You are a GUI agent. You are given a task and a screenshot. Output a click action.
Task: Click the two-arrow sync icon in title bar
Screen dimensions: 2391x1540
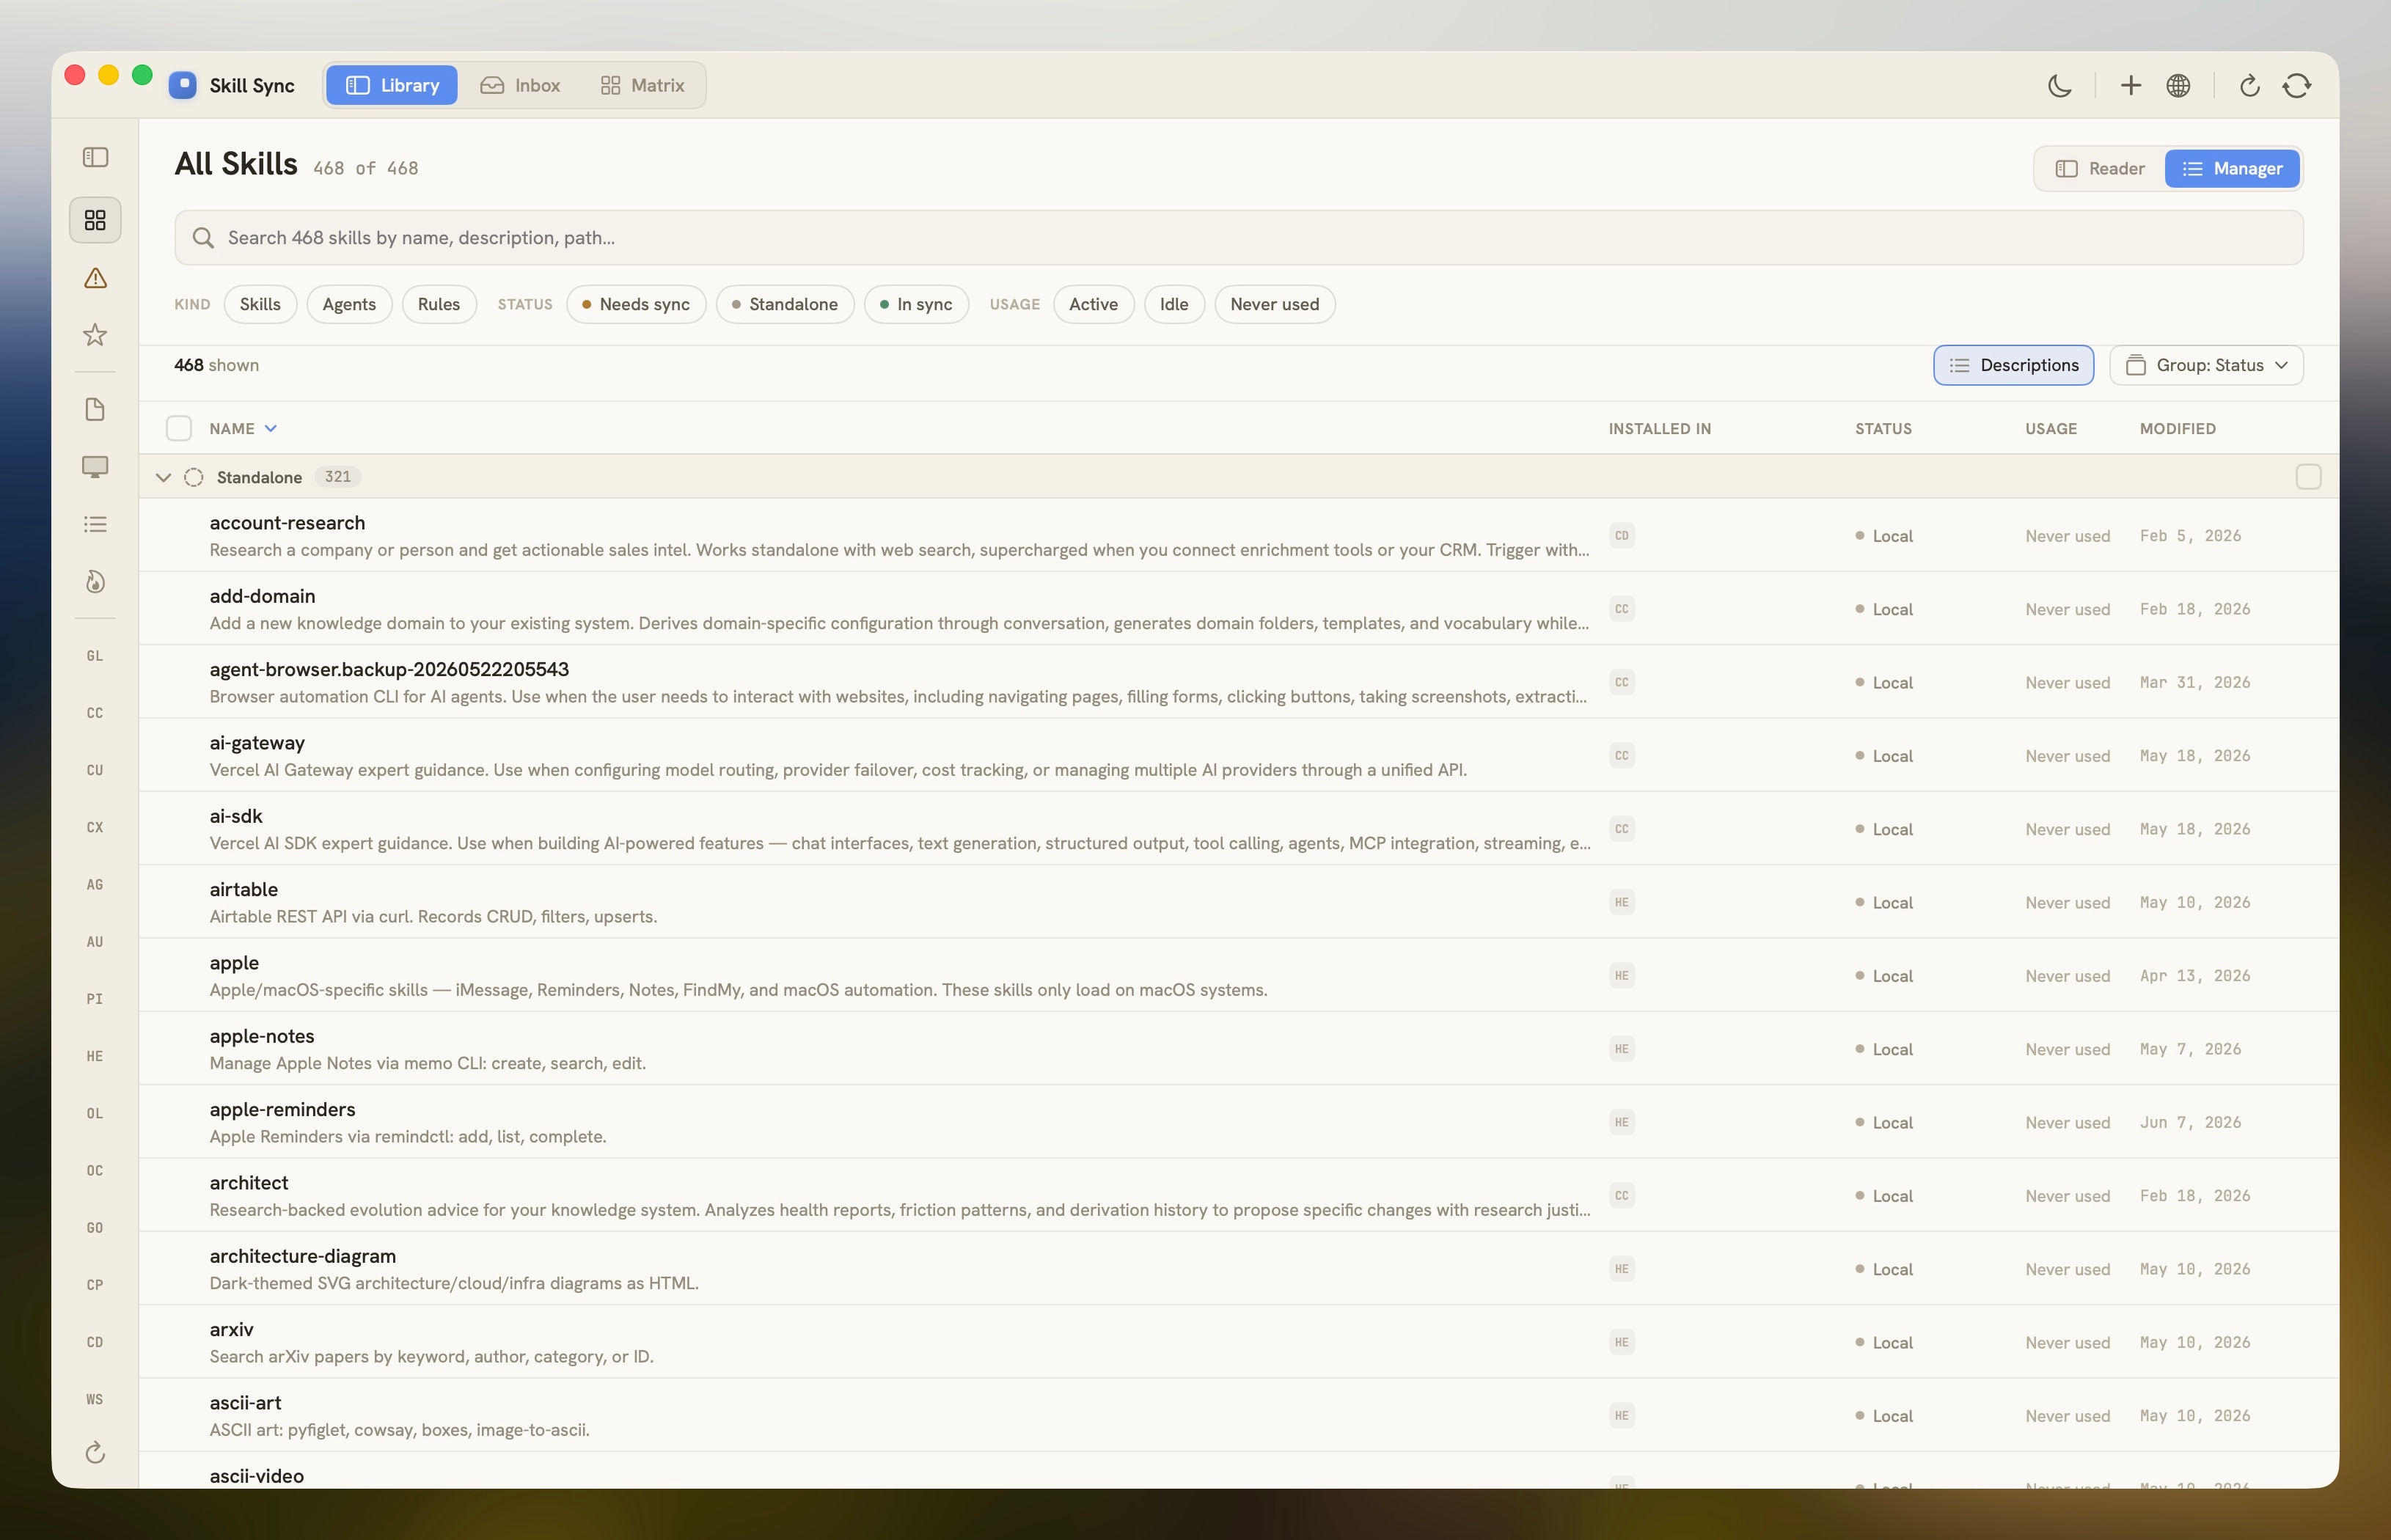(2297, 86)
